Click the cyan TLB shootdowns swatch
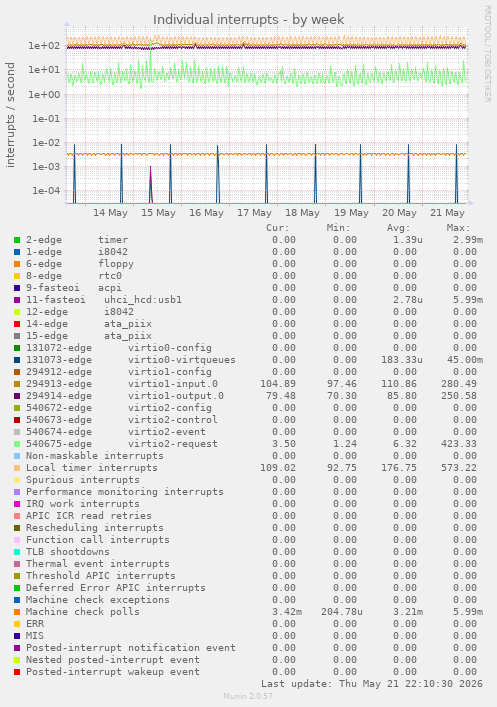Viewport: 497px width, 707px height. pos(17,552)
